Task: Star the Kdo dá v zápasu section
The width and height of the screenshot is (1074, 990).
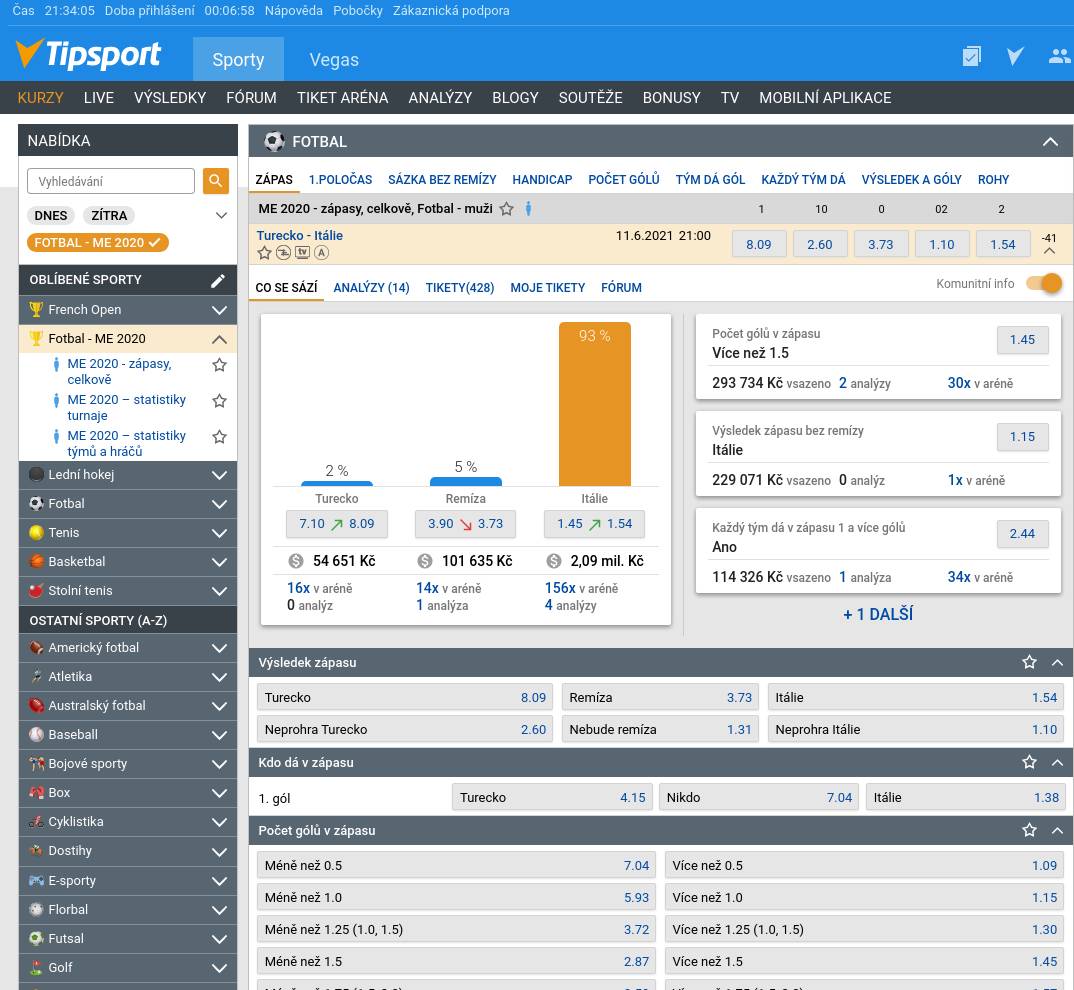Action: tap(1029, 762)
